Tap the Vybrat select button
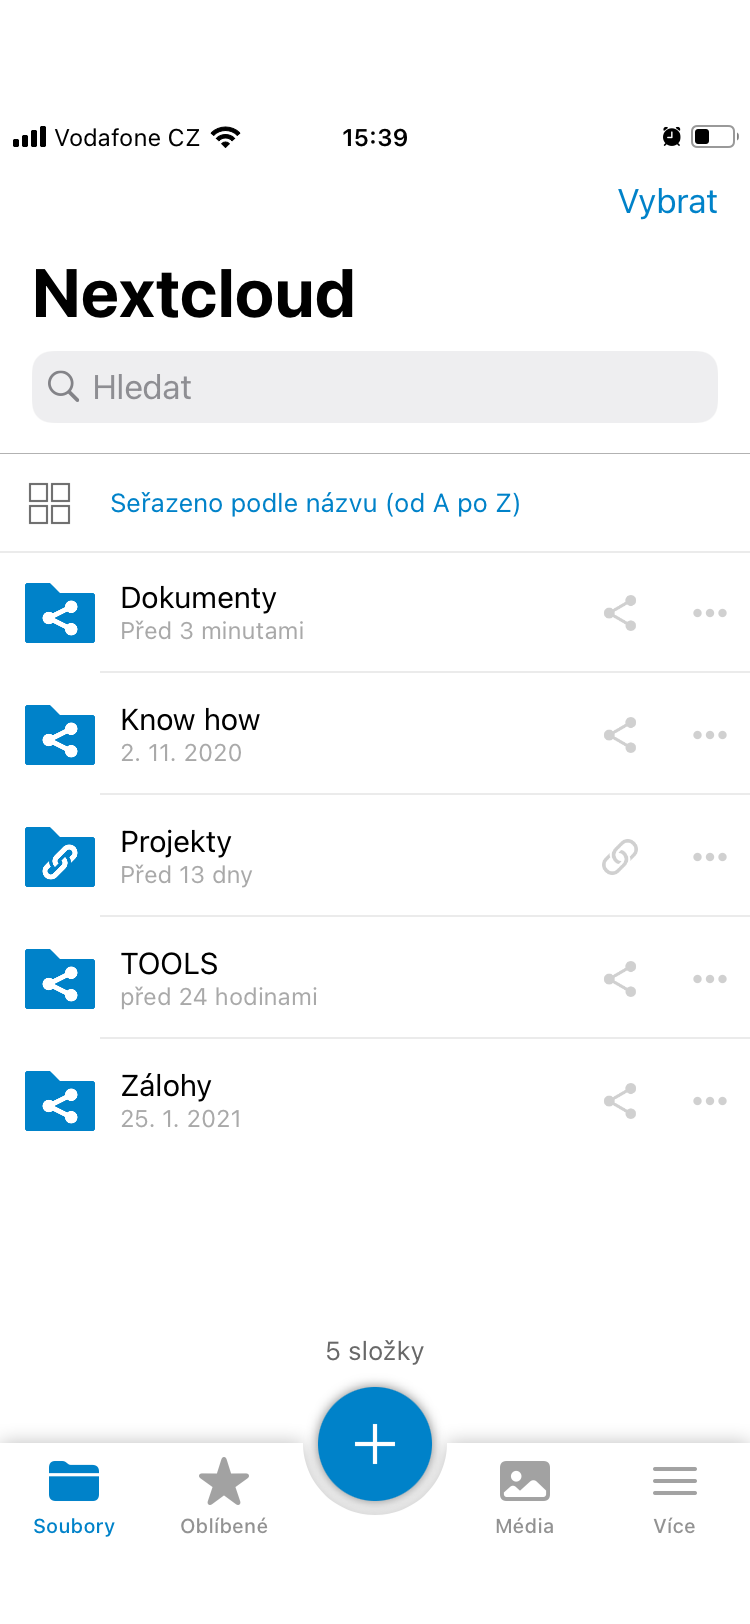The image size is (750, 1624). pyautogui.click(x=667, y=202)
